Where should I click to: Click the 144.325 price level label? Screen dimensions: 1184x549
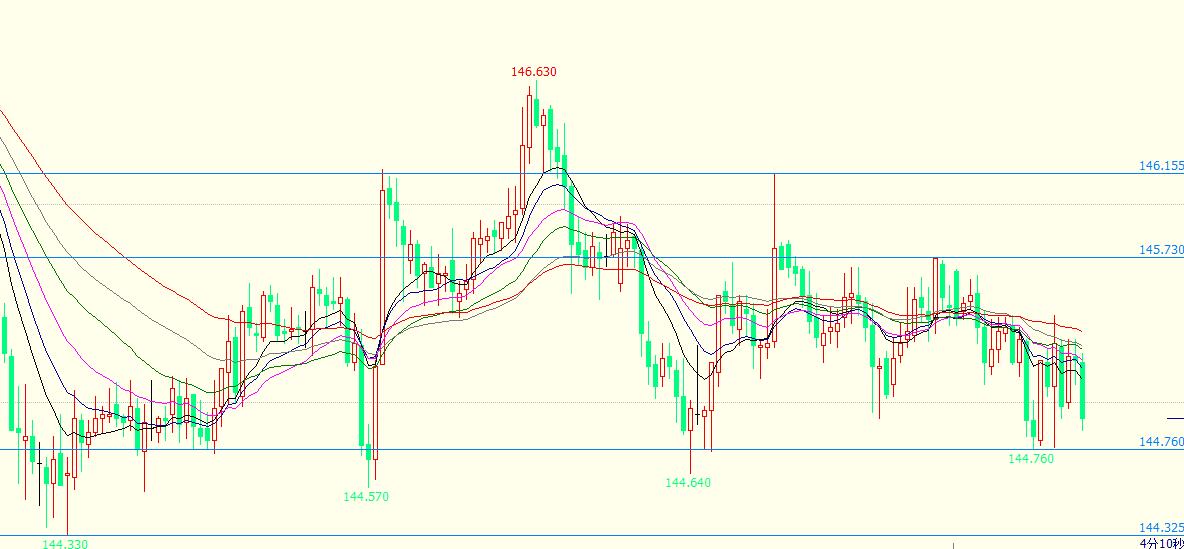tap(1161, 528)
